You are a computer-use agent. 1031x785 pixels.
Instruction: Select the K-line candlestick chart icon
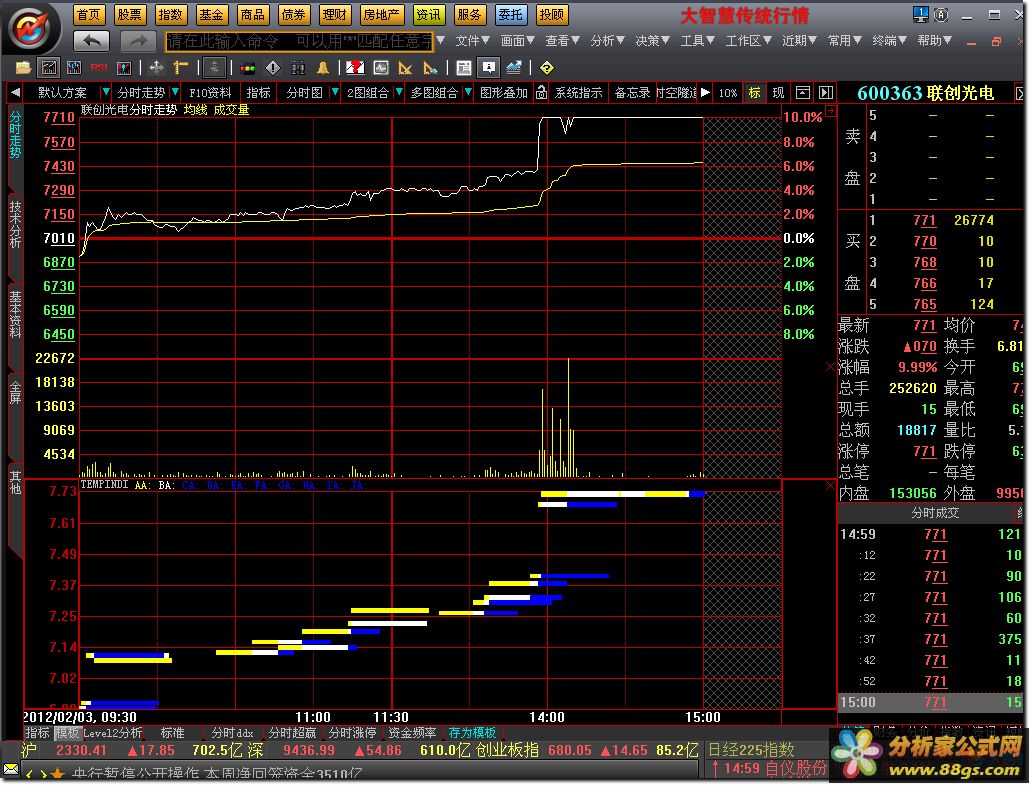74,68
